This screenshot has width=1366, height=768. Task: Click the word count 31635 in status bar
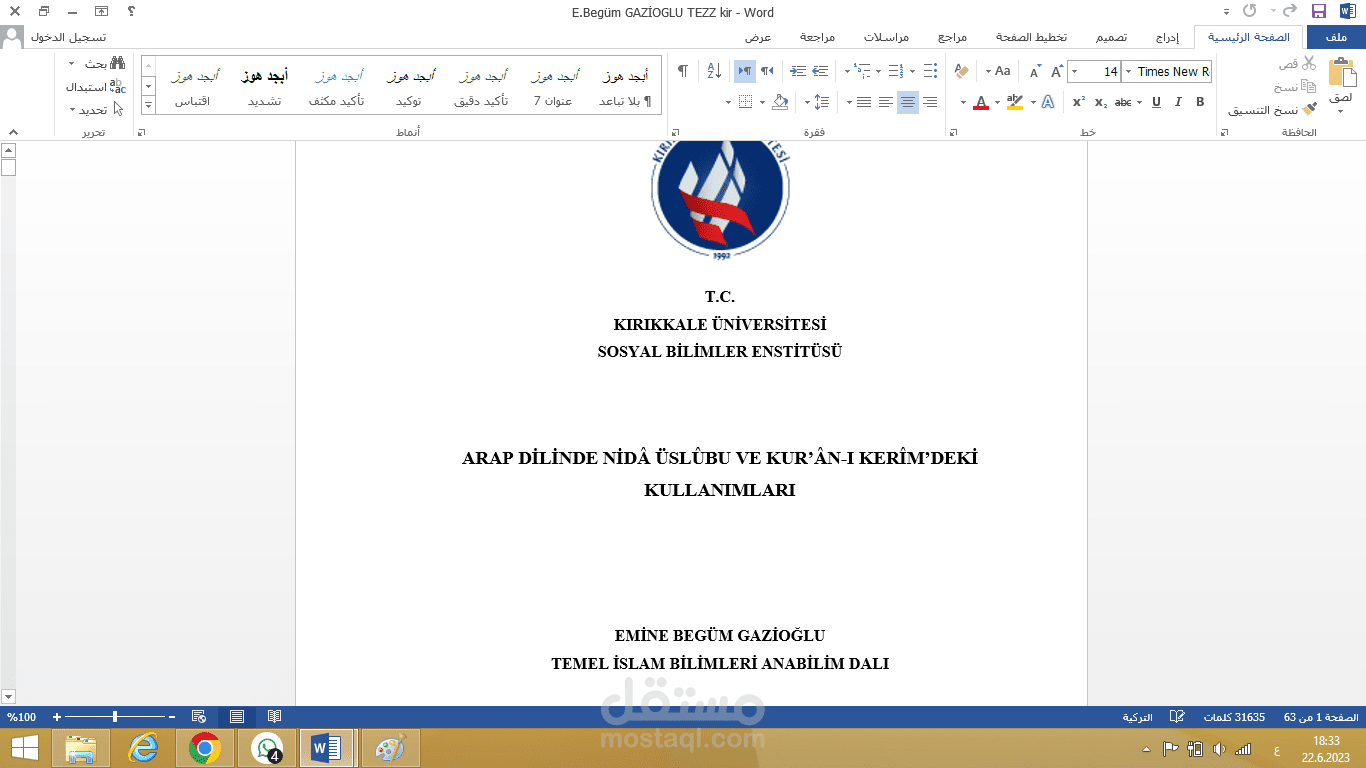(x=1235, y=717)
